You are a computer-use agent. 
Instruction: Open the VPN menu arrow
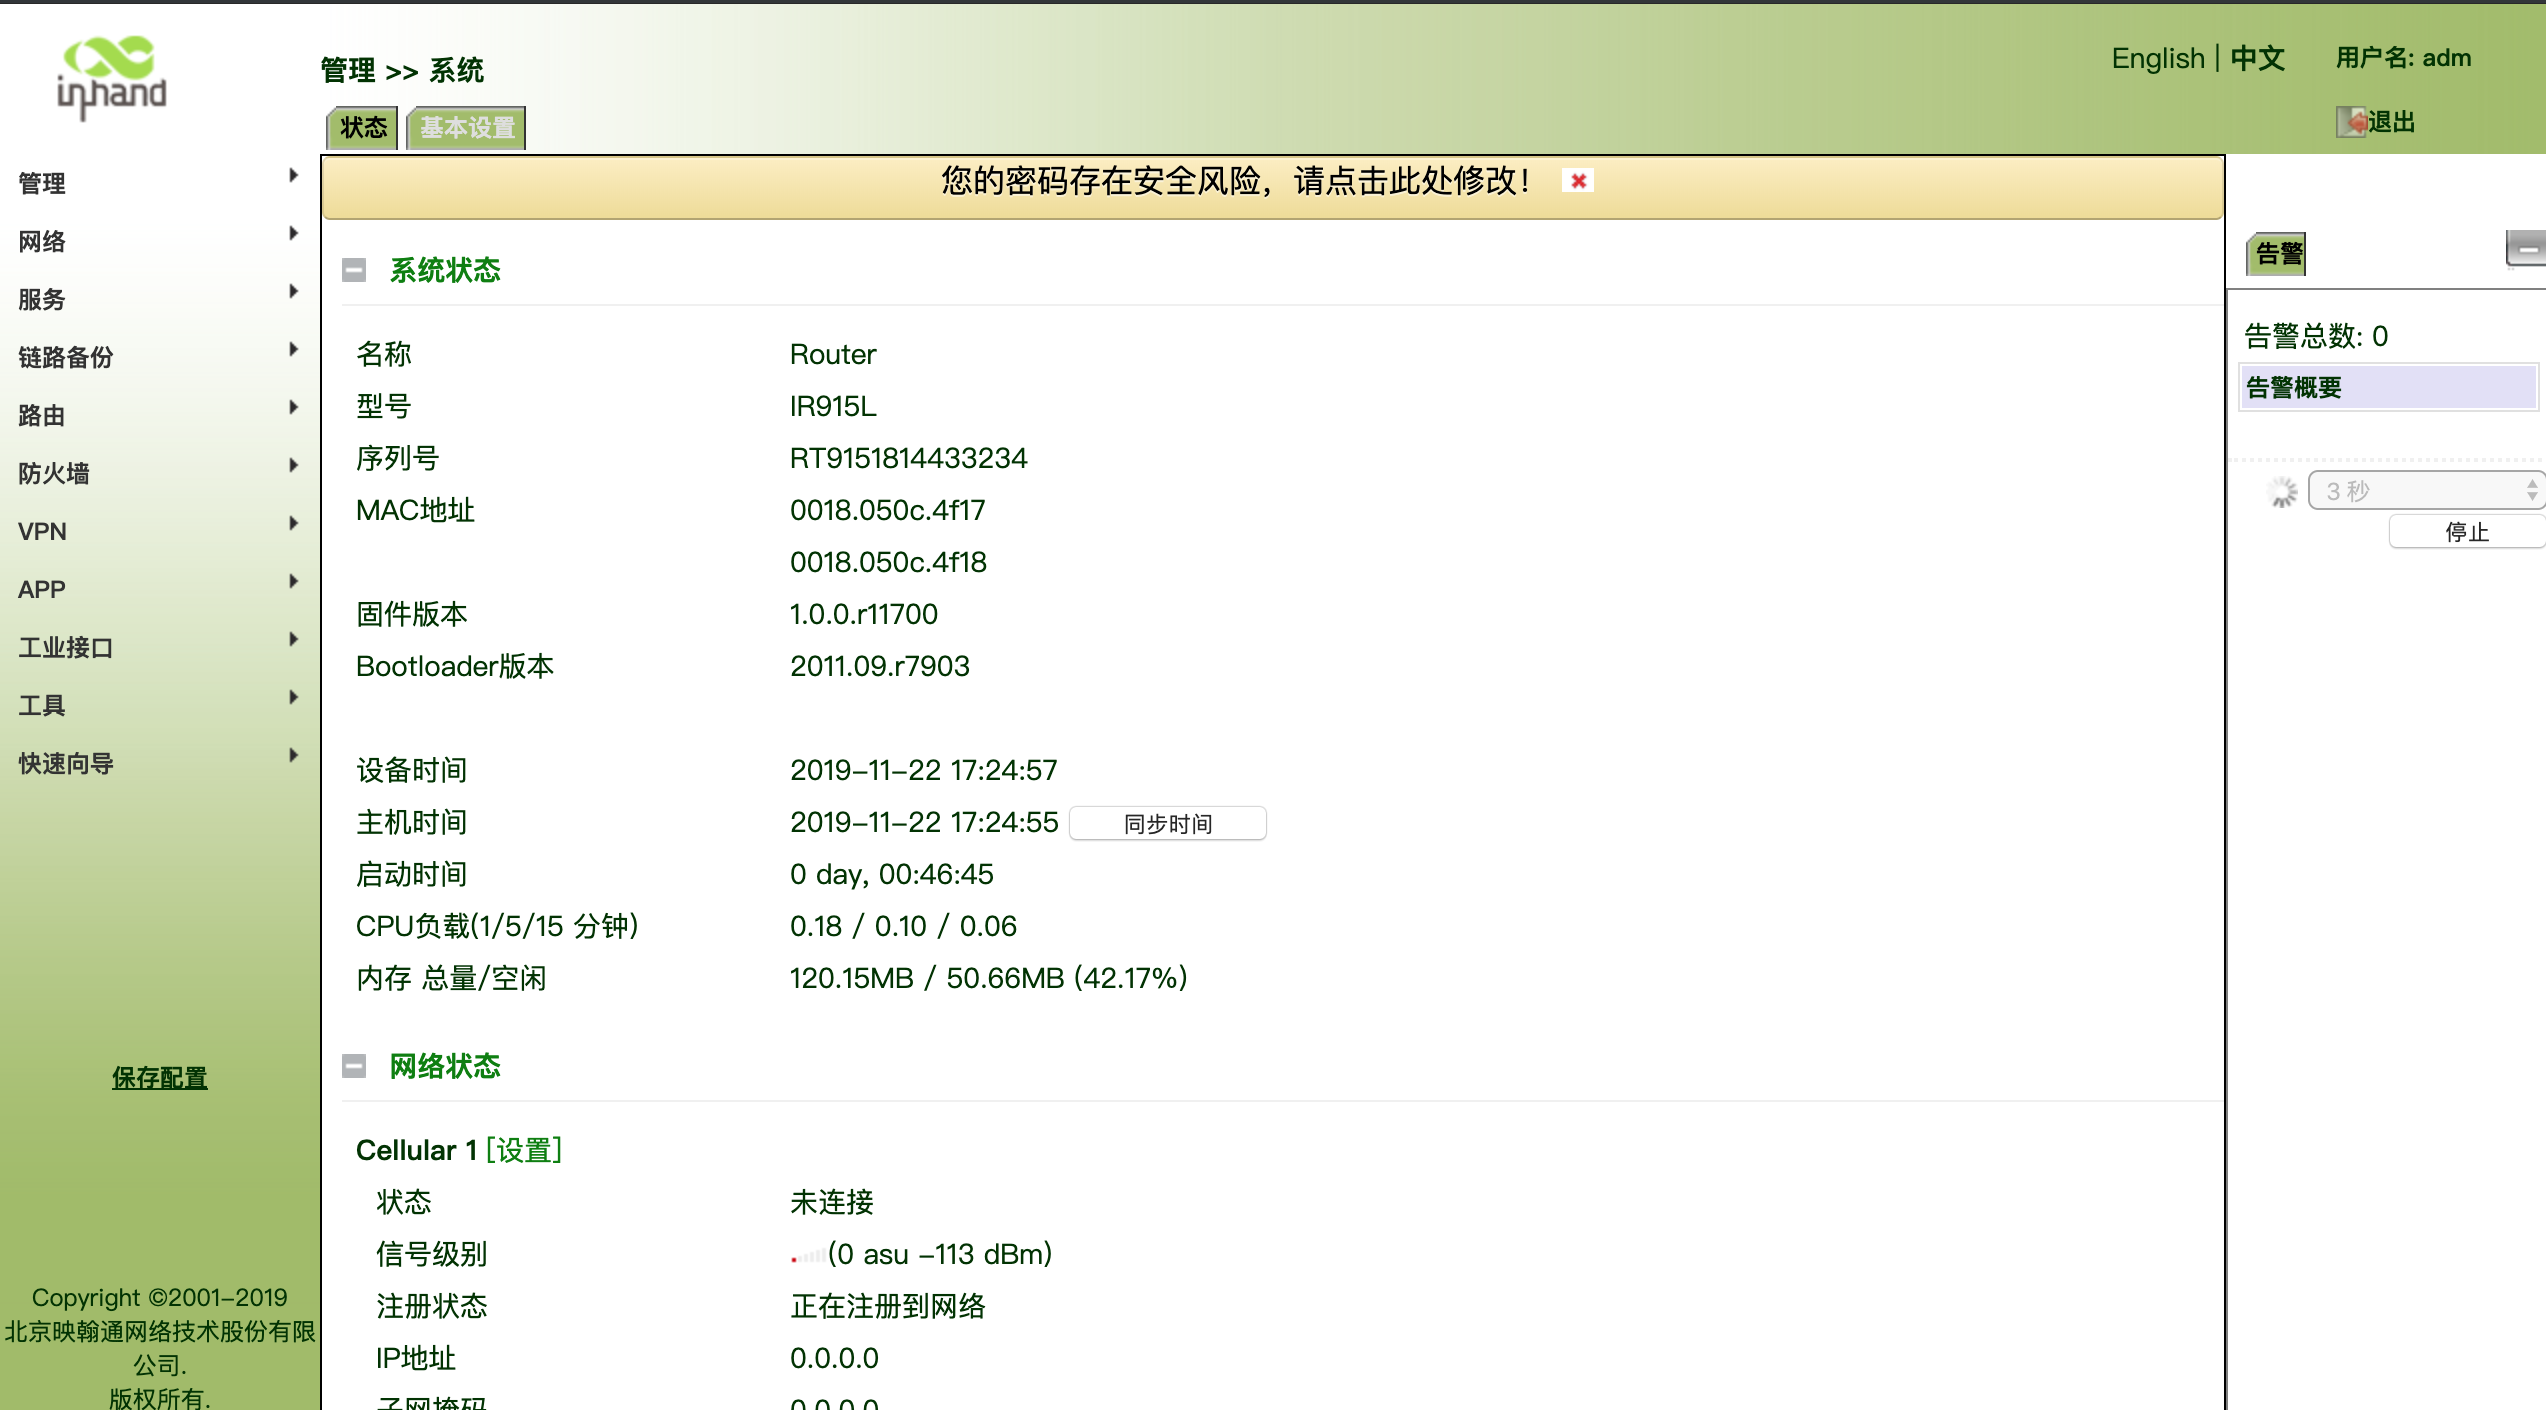293,523
